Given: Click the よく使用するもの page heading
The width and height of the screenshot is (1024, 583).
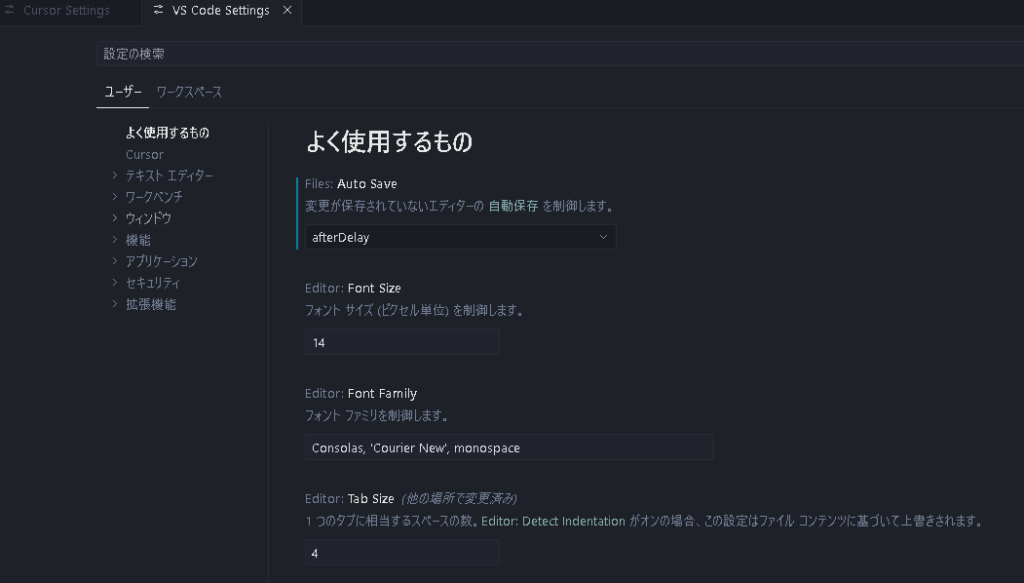Looking at the screenshot, I should [x=389, y=142].
